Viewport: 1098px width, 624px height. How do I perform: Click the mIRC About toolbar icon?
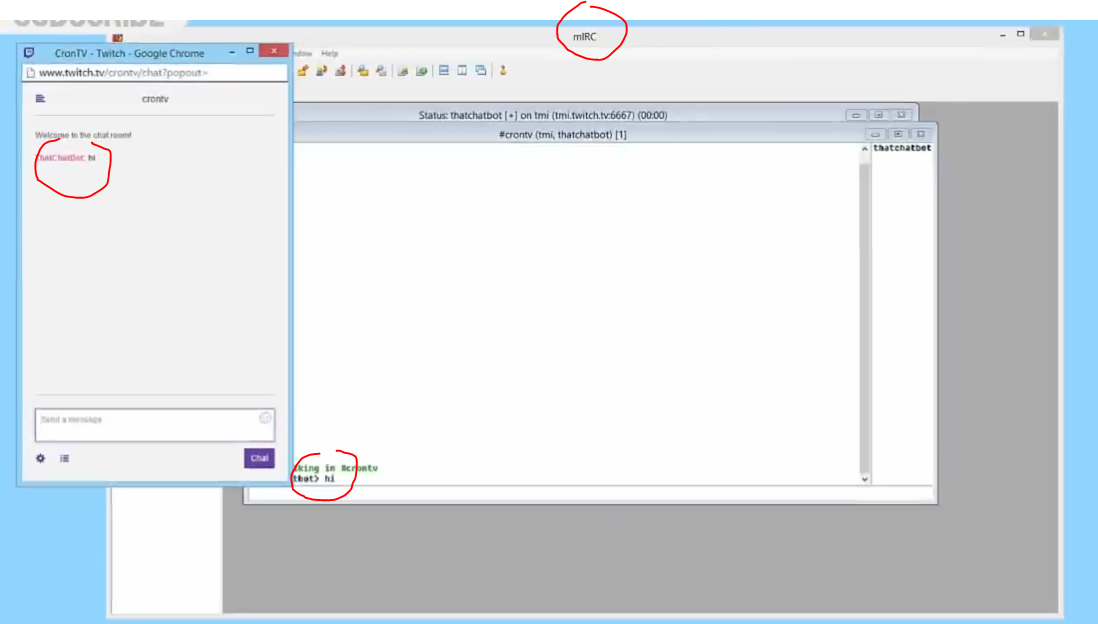503,71
